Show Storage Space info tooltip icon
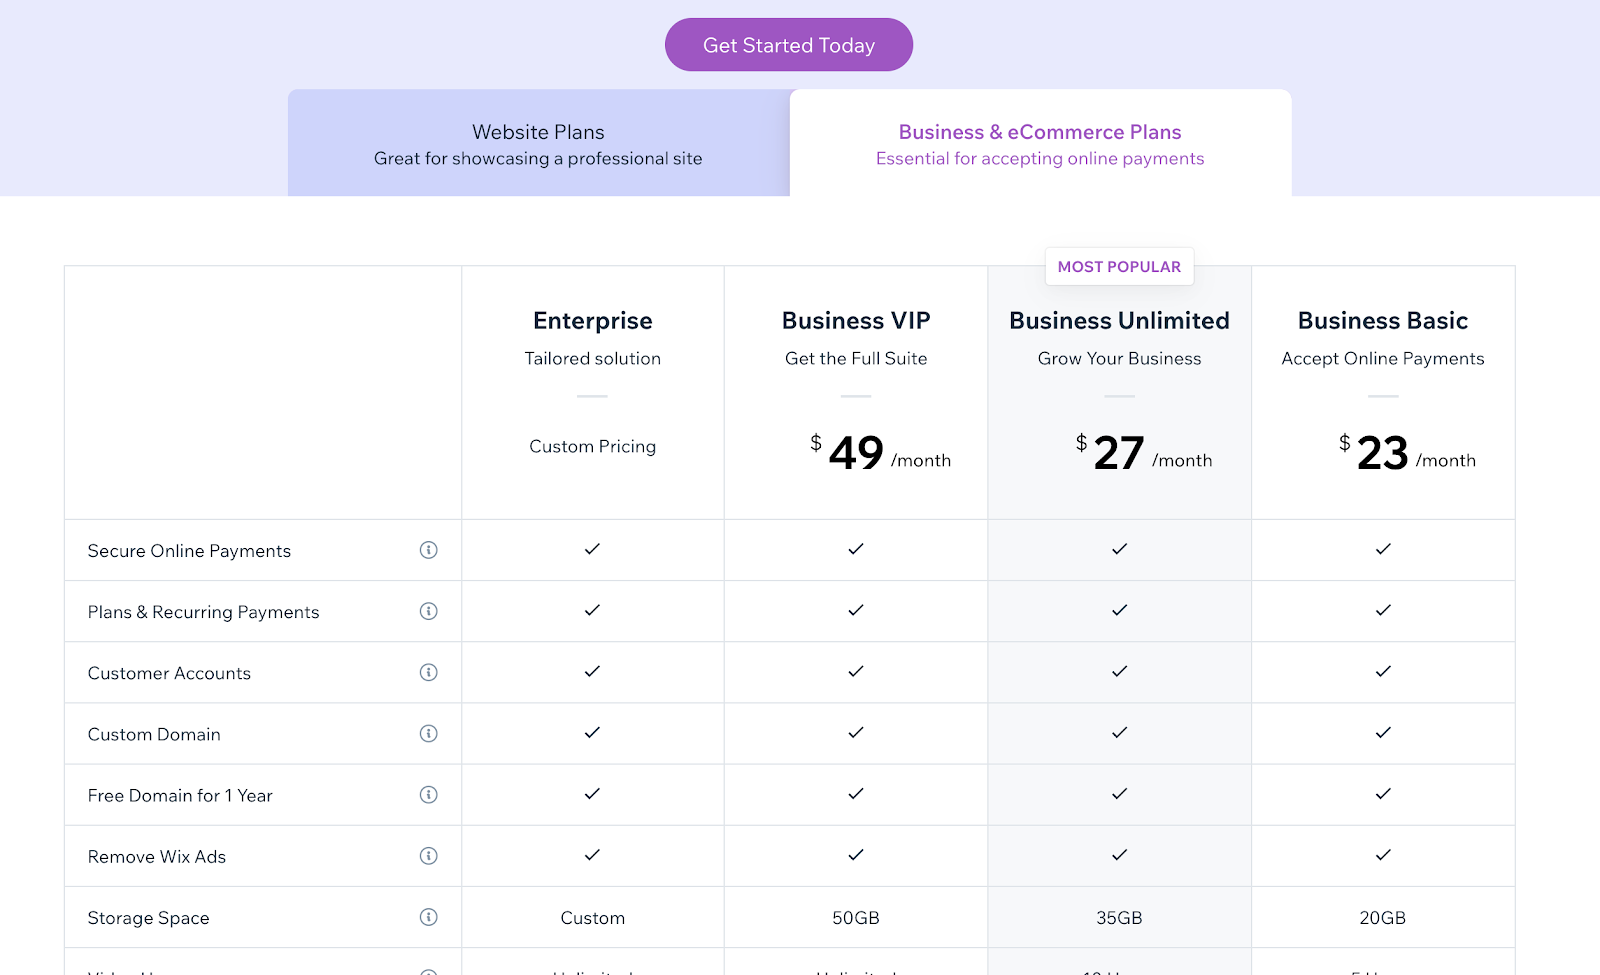 [x=429, y=917]
